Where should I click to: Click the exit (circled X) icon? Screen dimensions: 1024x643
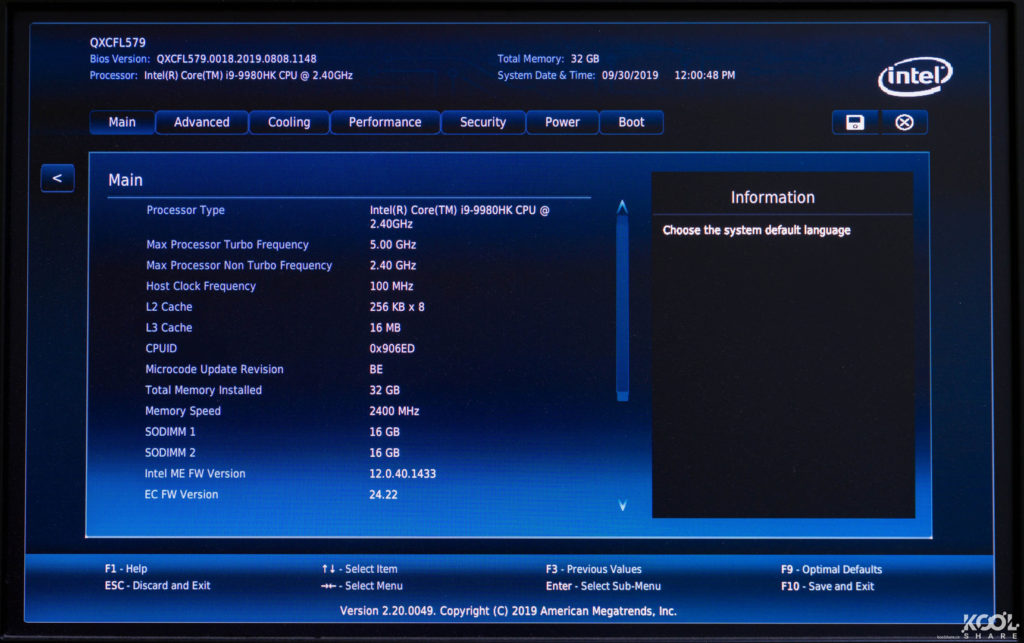click(904, 123)
